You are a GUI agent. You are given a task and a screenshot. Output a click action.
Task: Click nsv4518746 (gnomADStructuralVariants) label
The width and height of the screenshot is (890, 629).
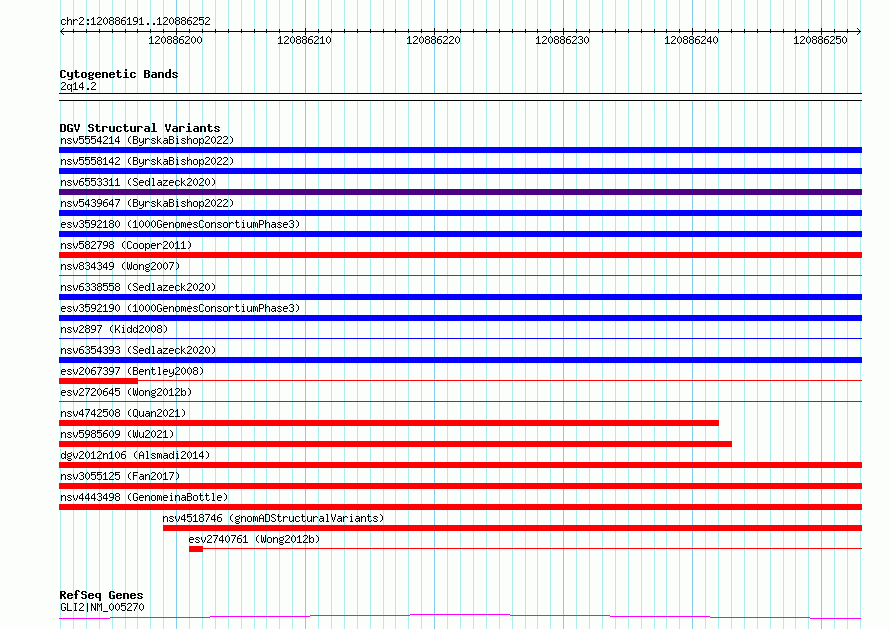[273, 518]
